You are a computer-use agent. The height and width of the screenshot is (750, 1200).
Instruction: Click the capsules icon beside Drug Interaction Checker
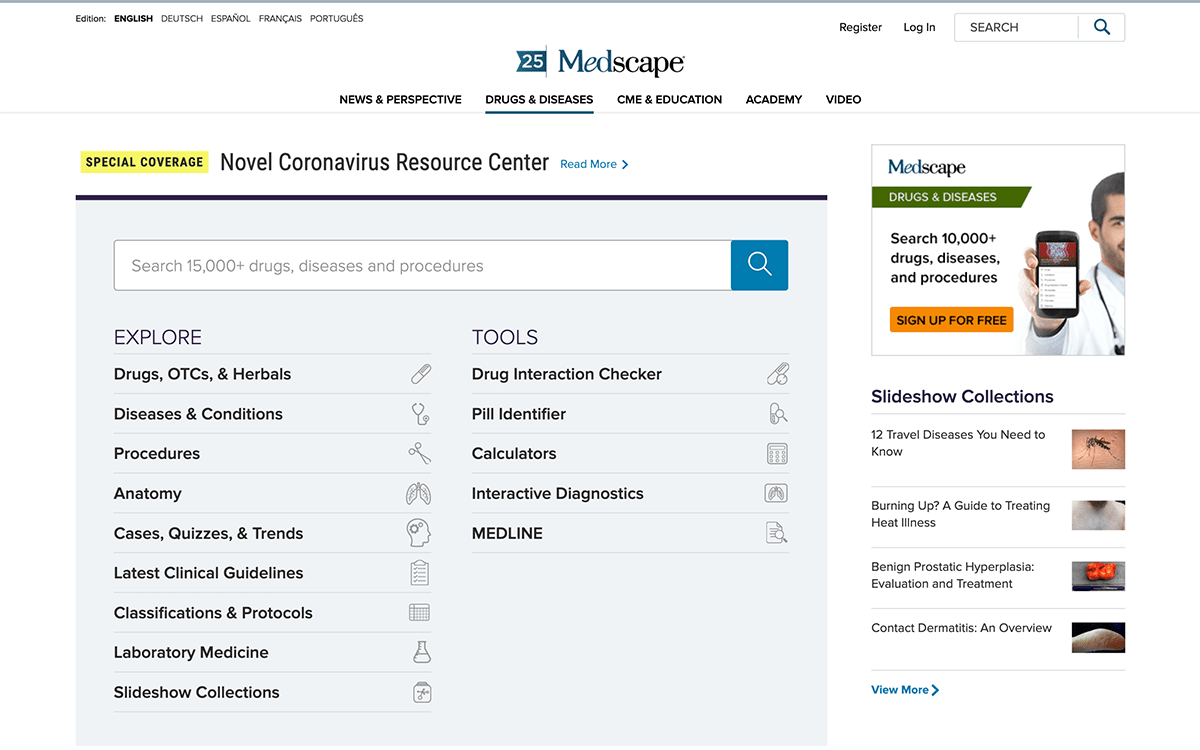(x=777, y=374)
